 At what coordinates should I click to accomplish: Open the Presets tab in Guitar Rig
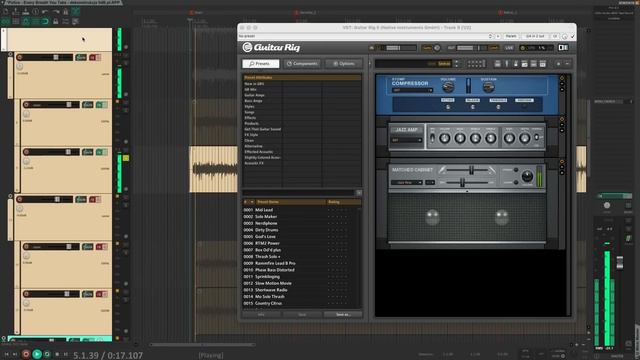(260, 64)
